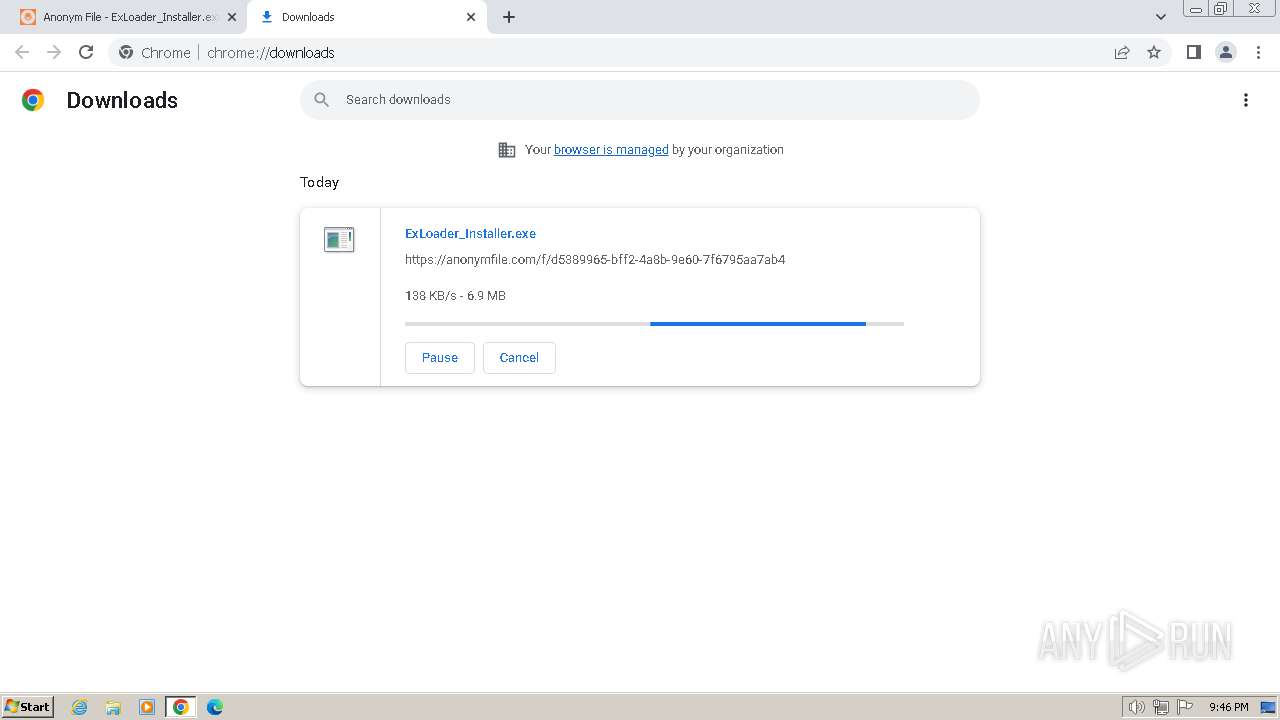Reload the downloads page
Image resolution: width=1280 pixels, height=720 pixels.
[86, 52]
